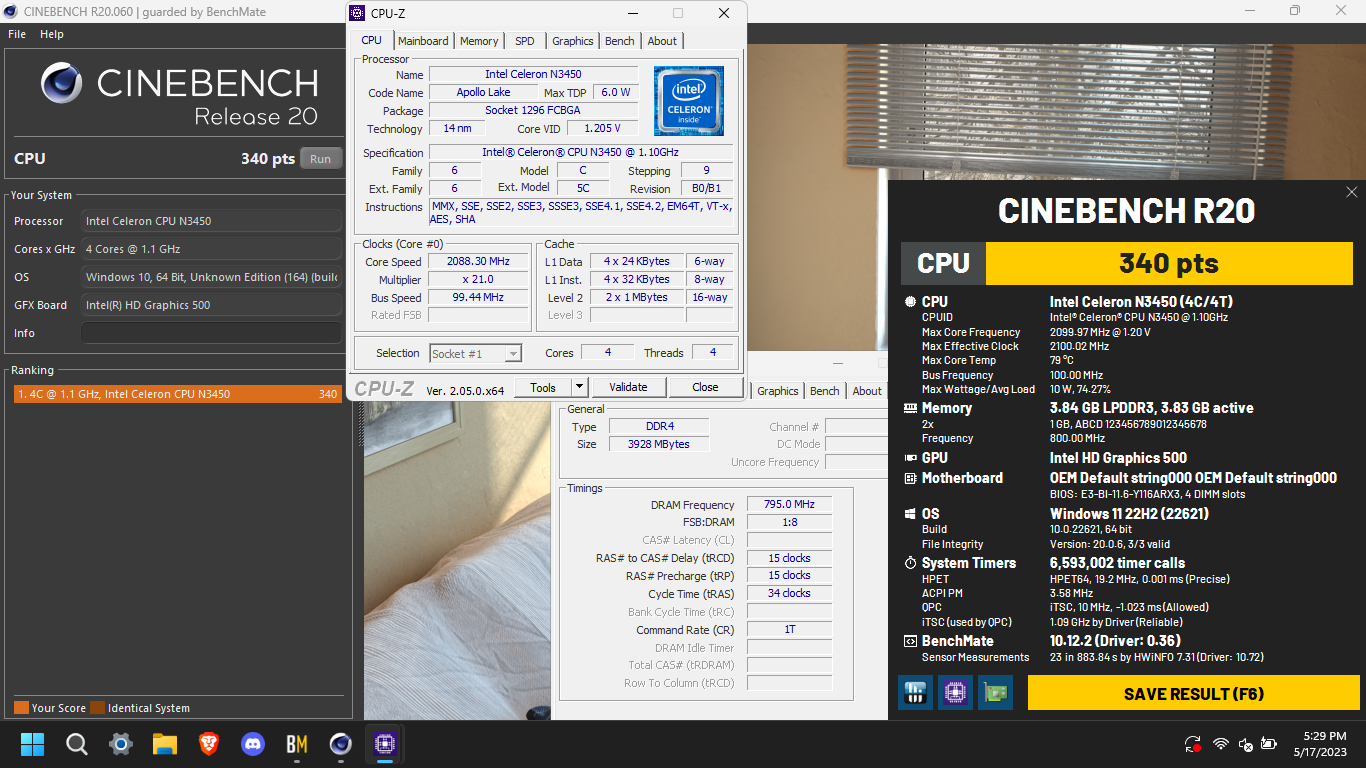Click the Memory section icon in BenchMate
The image size is (1366, 768).
(x=910, y=408)
